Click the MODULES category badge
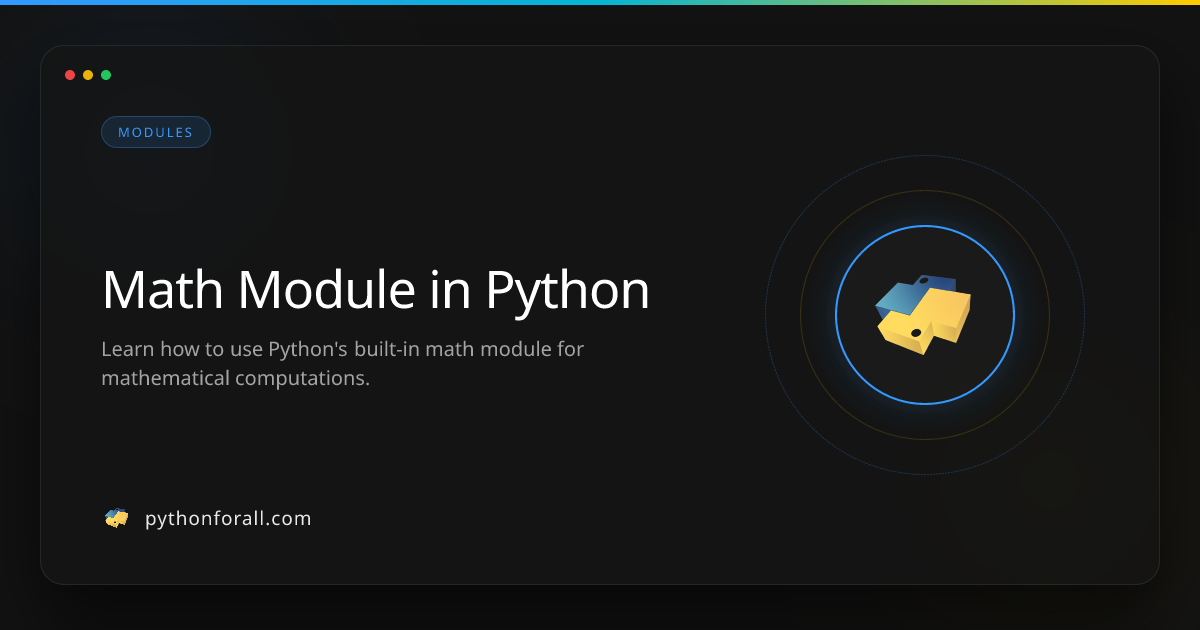This screenshot has height=630, width=1200. click(156, 132)
